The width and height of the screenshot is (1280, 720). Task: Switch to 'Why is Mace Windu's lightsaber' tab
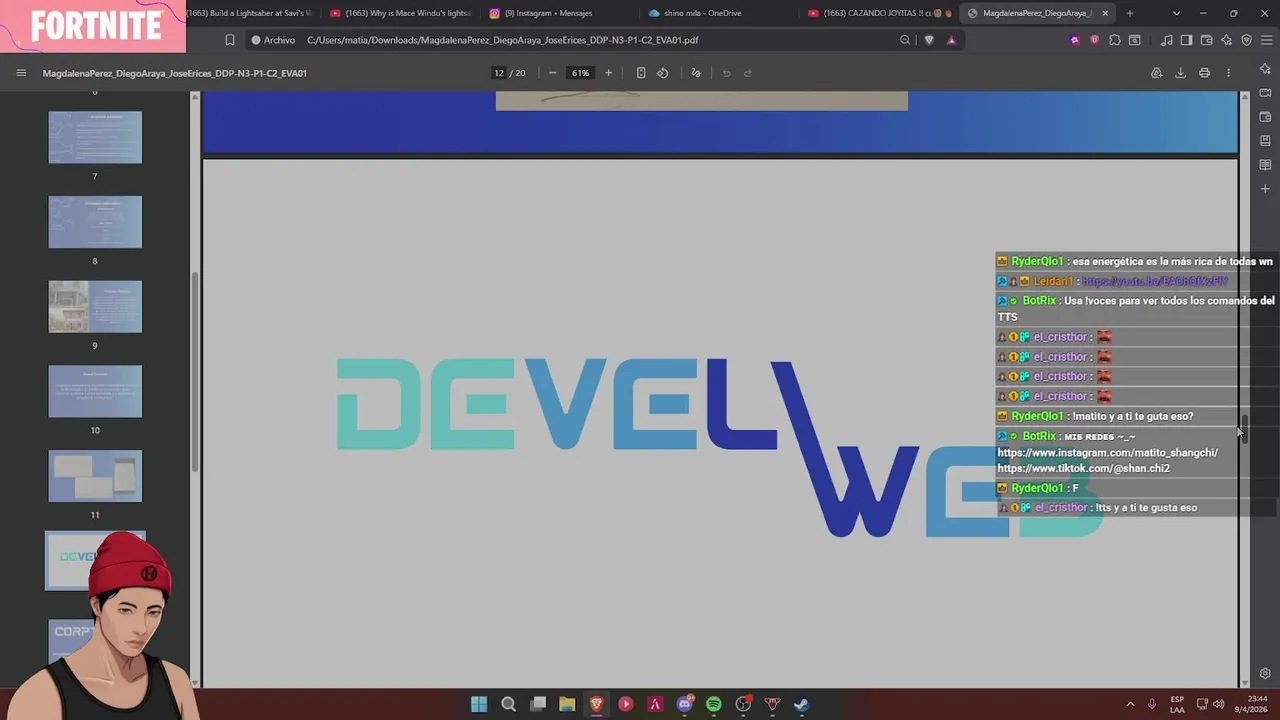click(400, 13)
